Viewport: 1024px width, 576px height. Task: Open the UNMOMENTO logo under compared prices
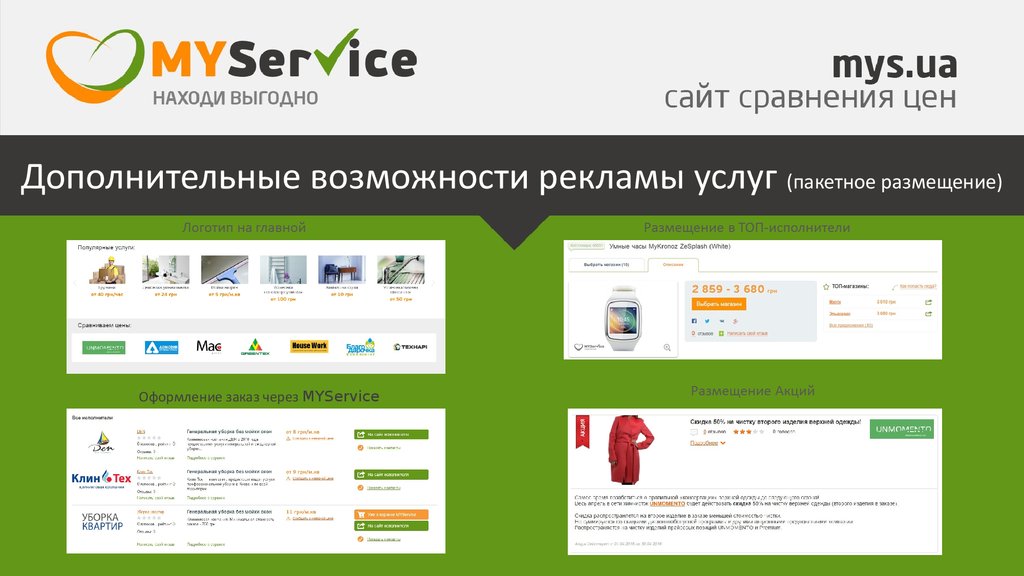(x=104, y=347)
